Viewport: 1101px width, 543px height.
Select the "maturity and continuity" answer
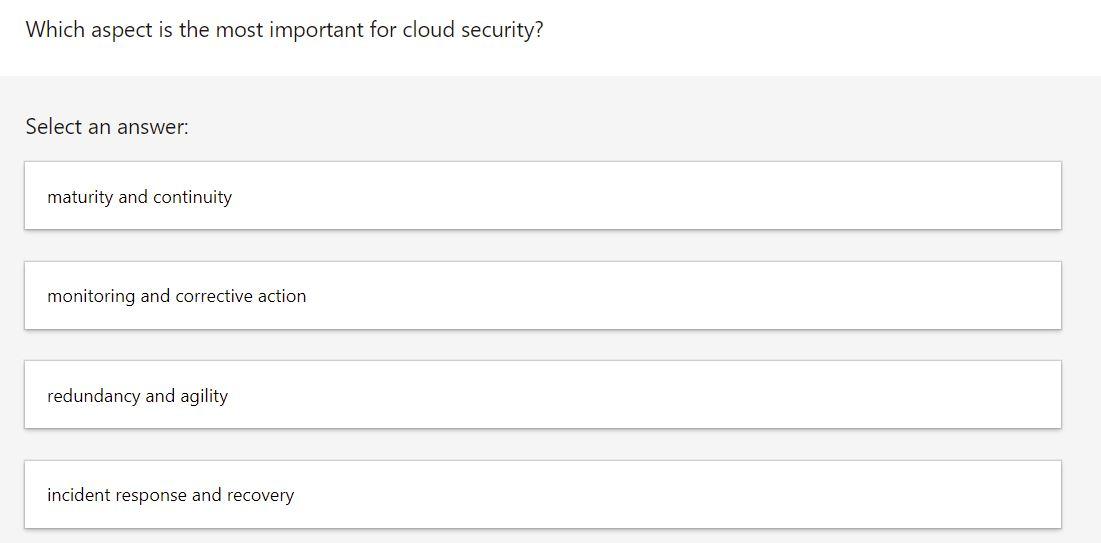point(139,197)
